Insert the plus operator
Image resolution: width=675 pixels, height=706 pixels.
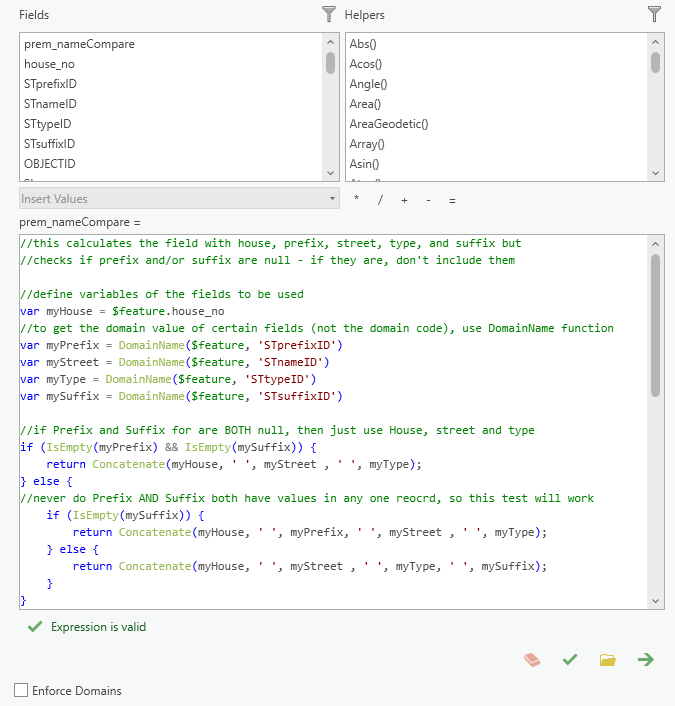point(404,200)
